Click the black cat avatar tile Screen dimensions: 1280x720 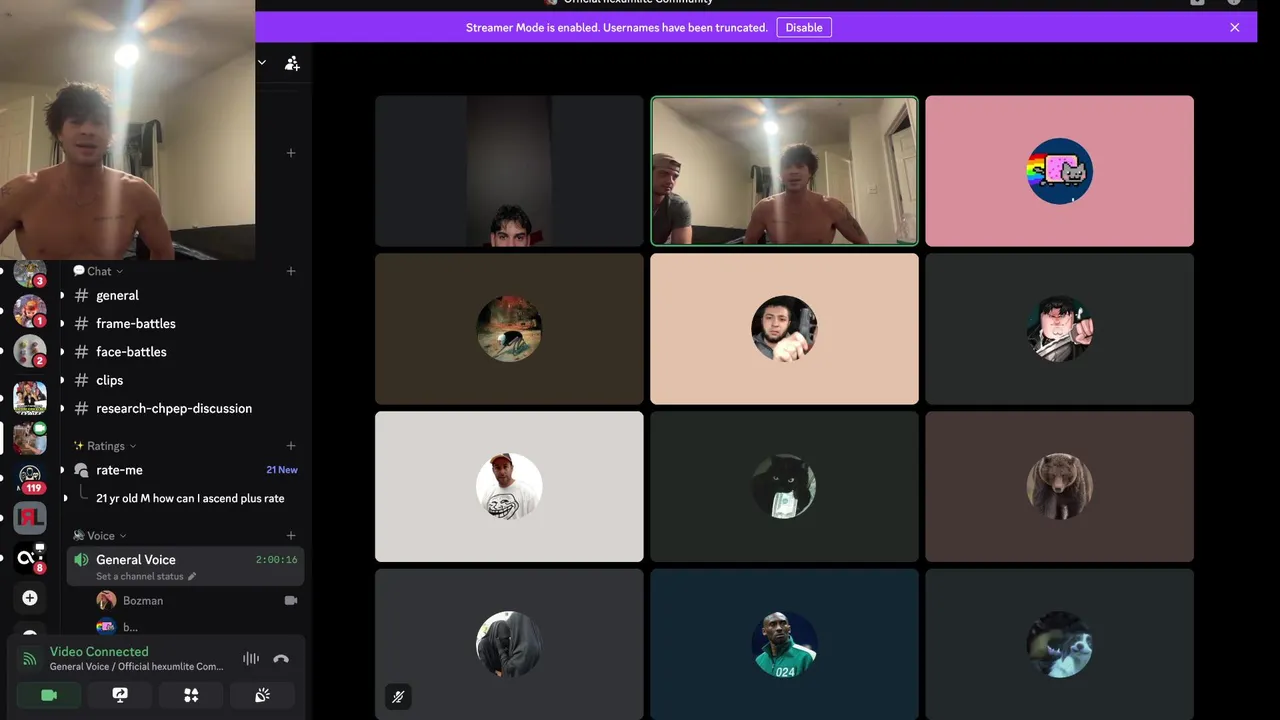click(x=784, y=487)
